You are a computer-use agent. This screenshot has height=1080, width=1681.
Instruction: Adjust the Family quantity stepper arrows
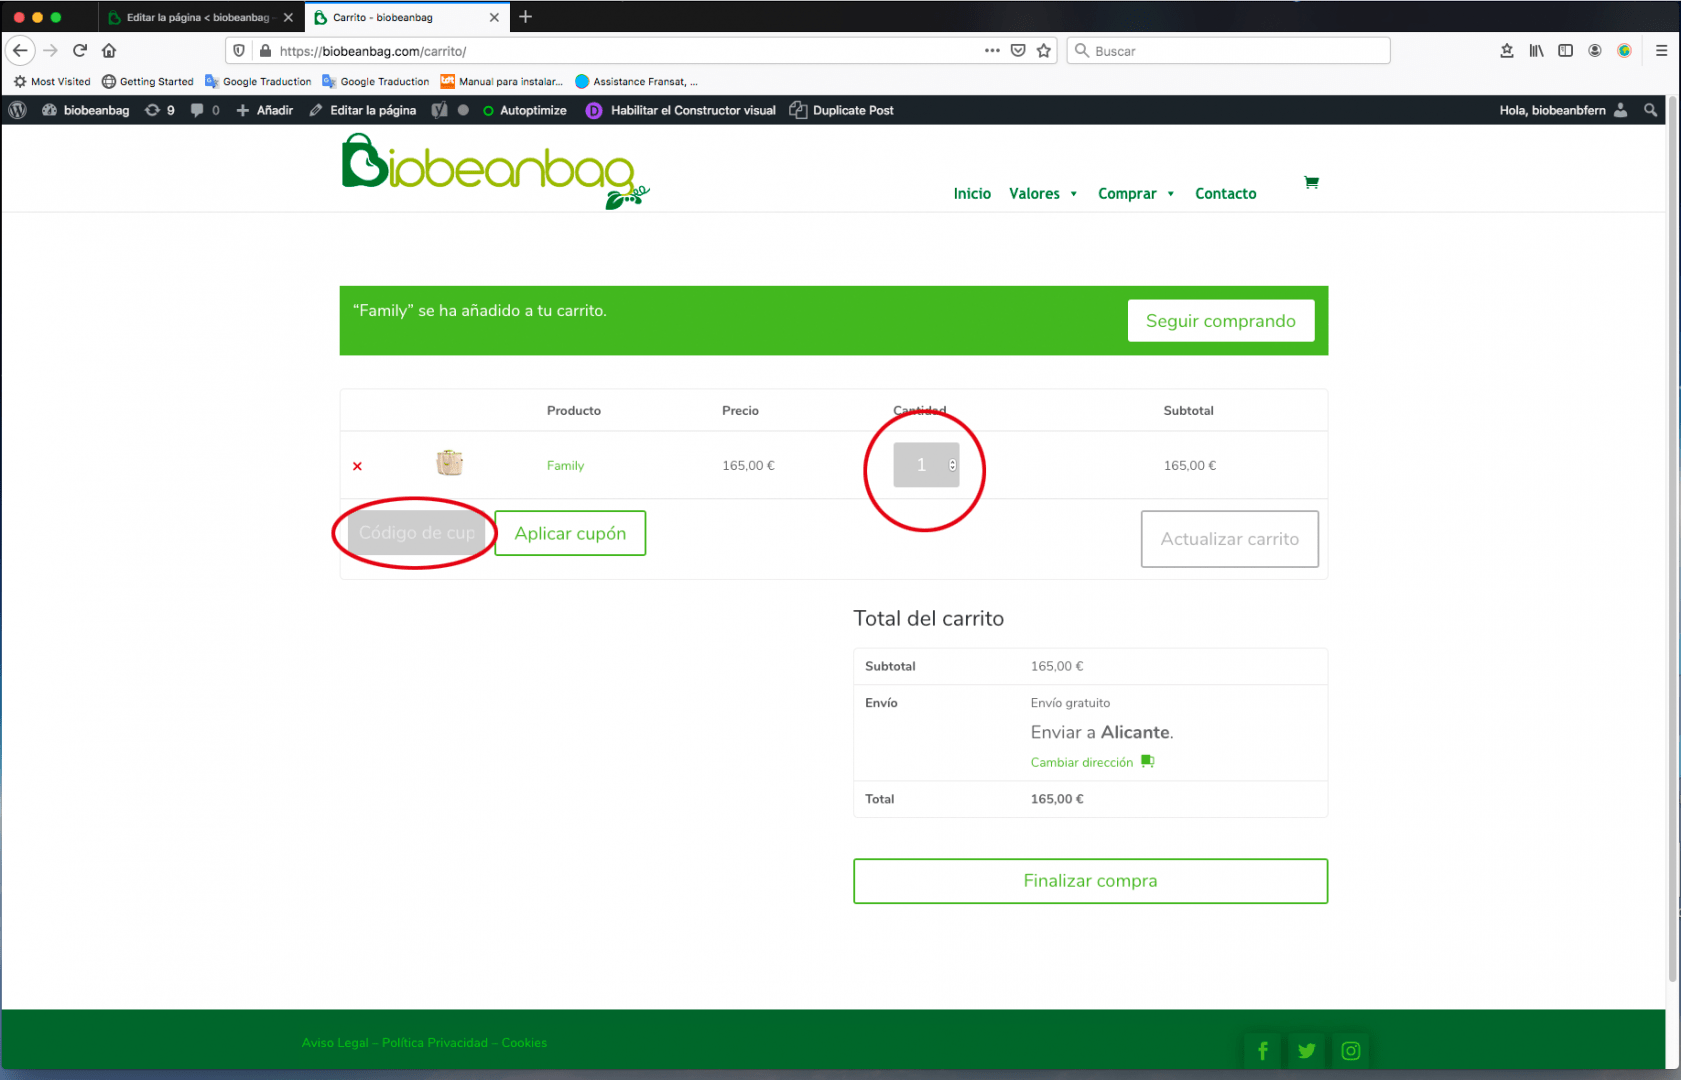pos(953,465)
